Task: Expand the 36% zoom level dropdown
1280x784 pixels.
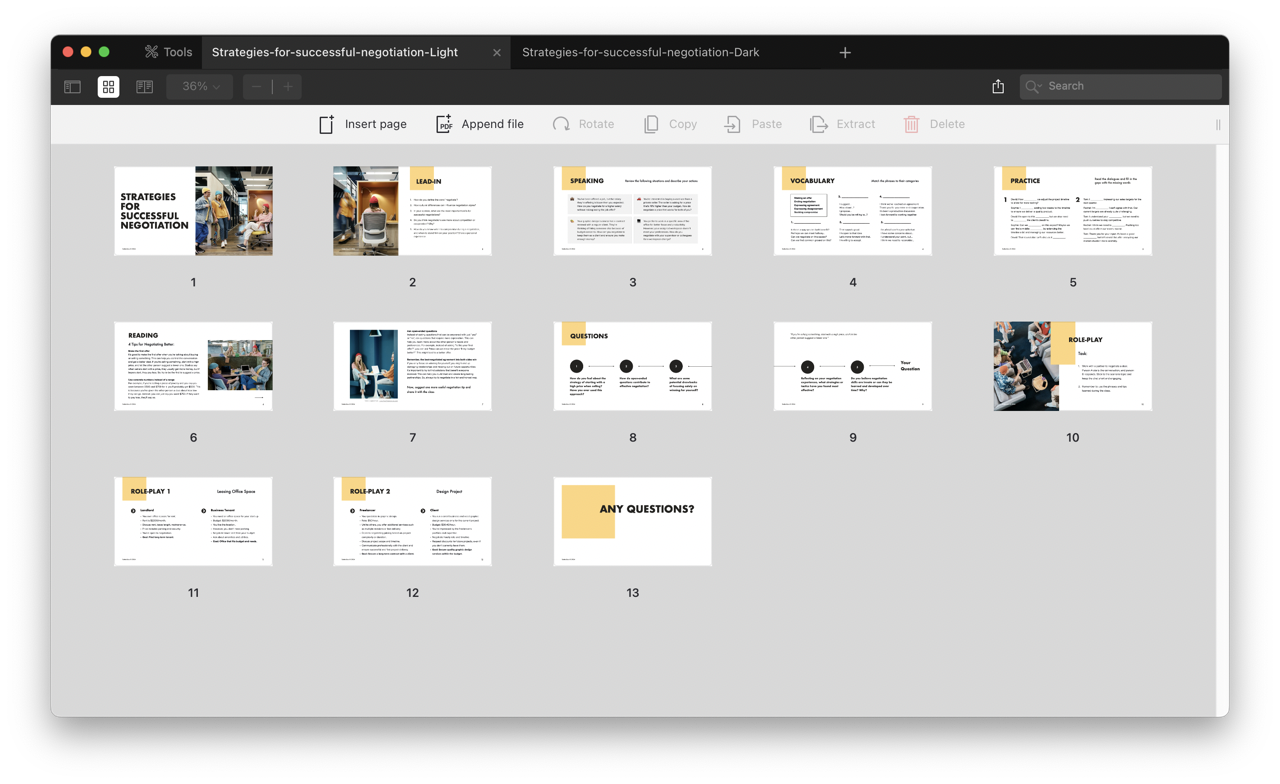Action: click(x=200, y=86)
